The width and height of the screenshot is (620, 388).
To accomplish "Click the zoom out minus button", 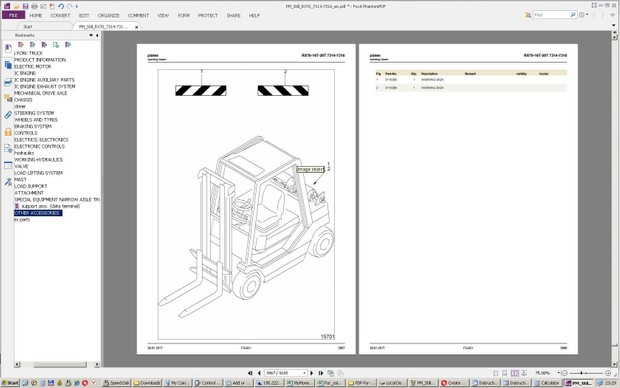I will [564, 373].
